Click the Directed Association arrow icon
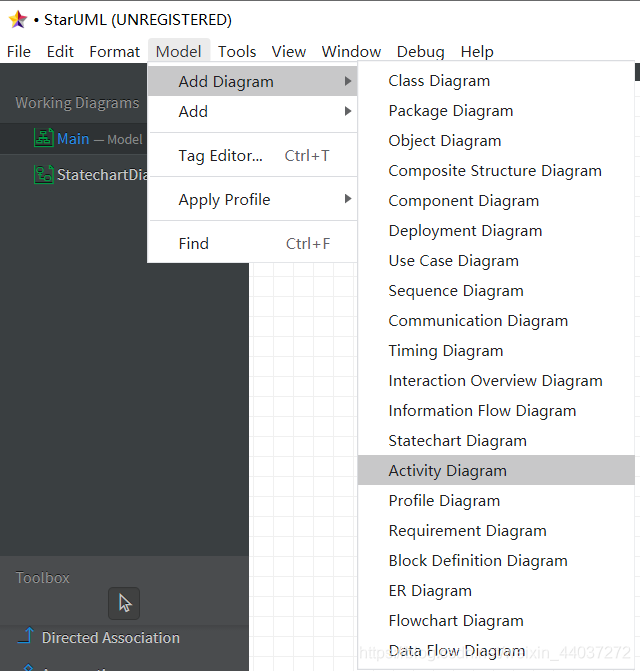640x671 pixels. click(26, 635)
